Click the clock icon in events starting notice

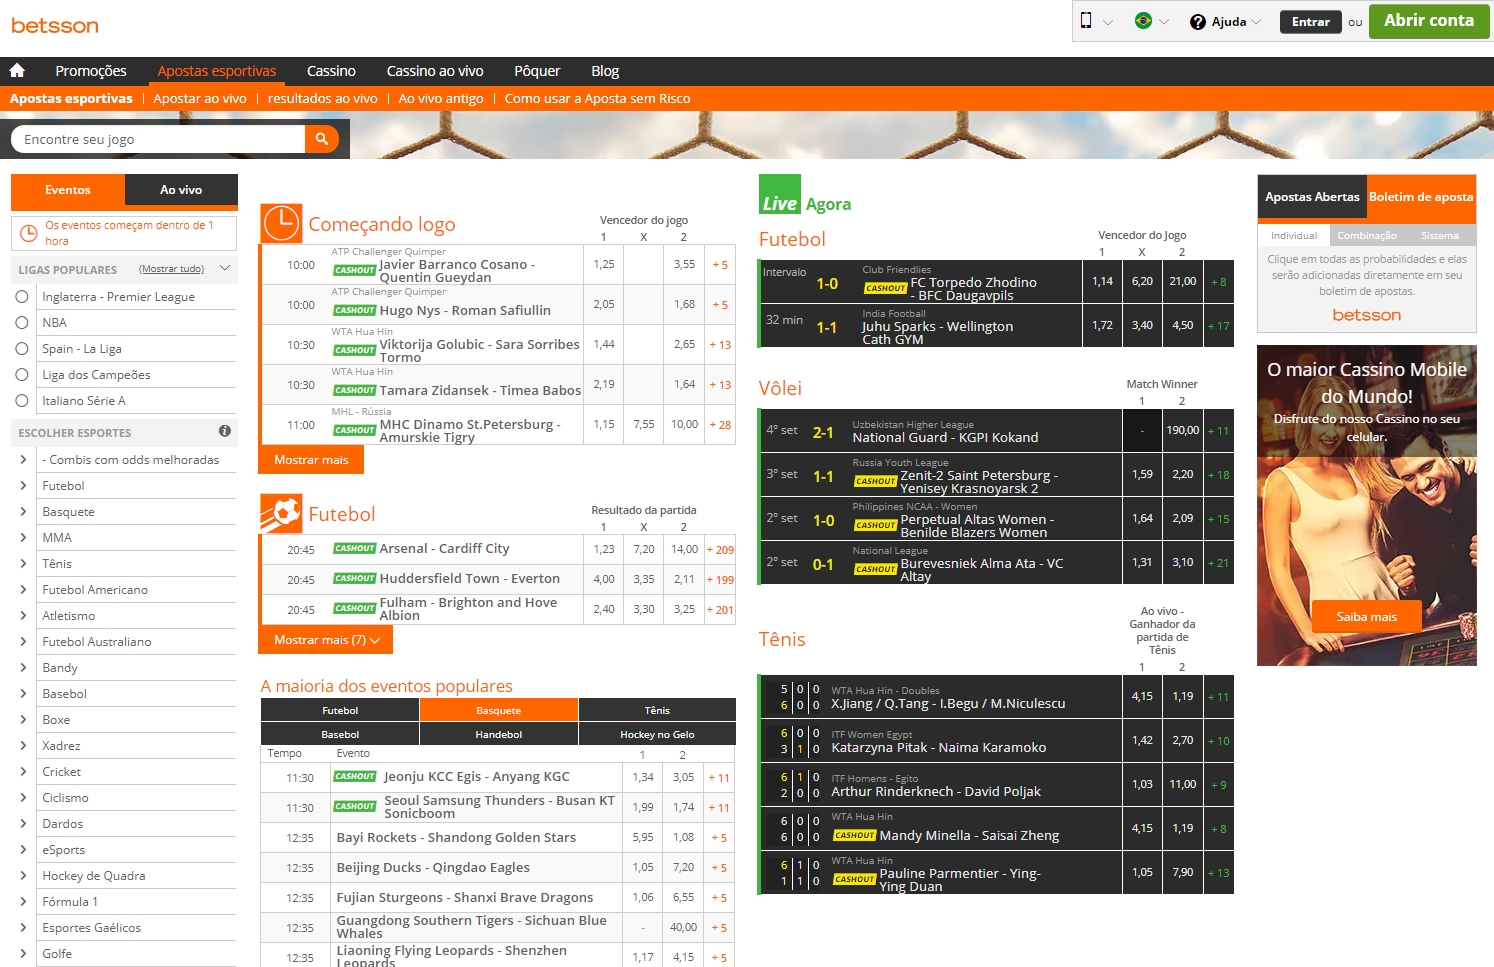click(x=28, y=233)
